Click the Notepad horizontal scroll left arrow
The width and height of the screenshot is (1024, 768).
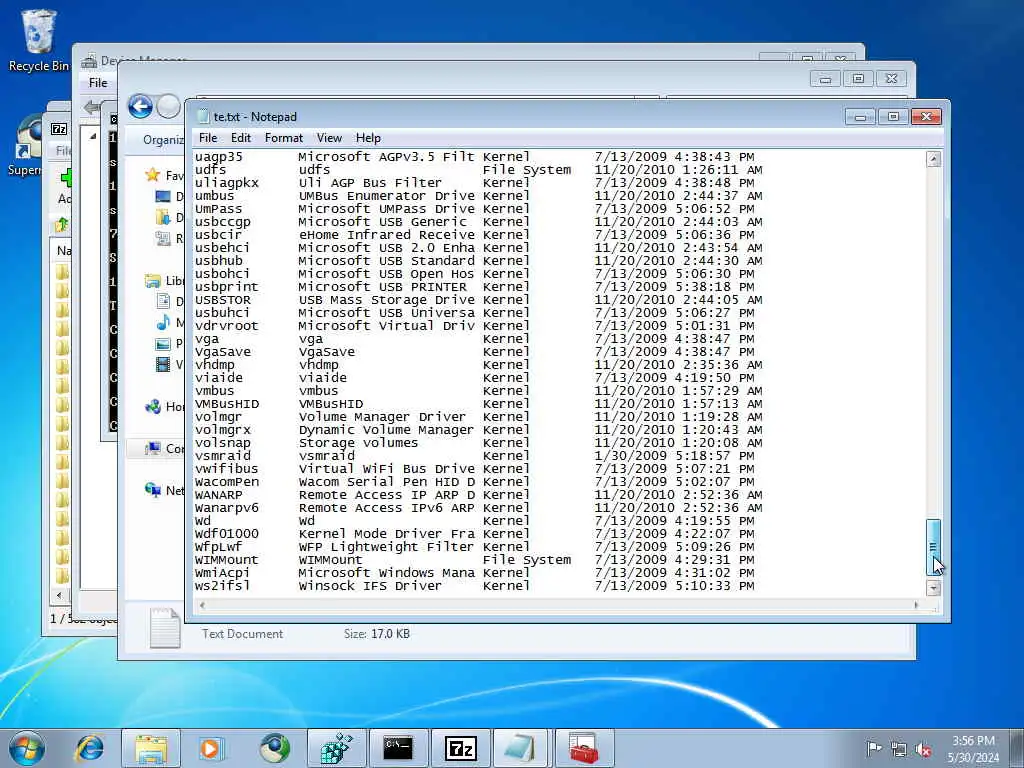click(202, 605)
